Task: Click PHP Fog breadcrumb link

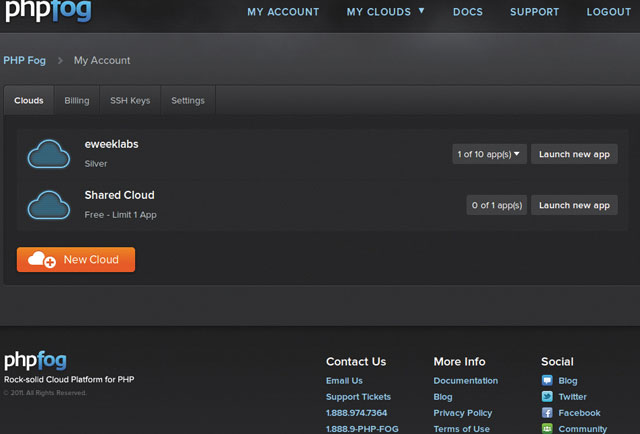Action: [24, 60]
